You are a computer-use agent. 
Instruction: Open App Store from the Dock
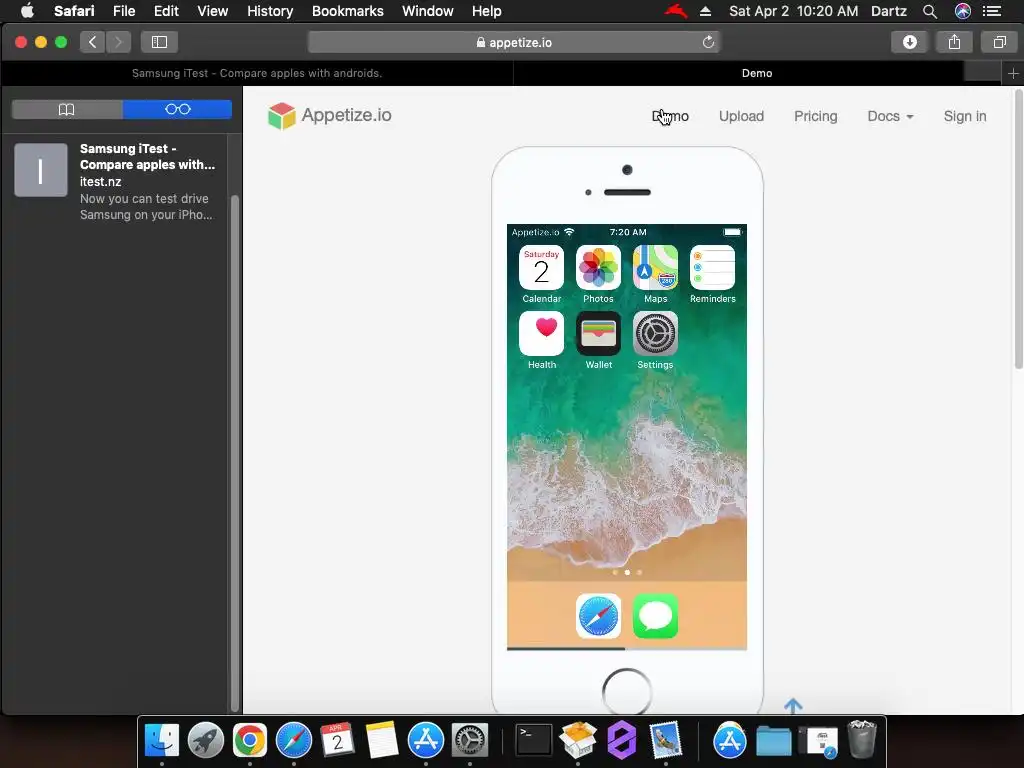(x=426, y=741)
